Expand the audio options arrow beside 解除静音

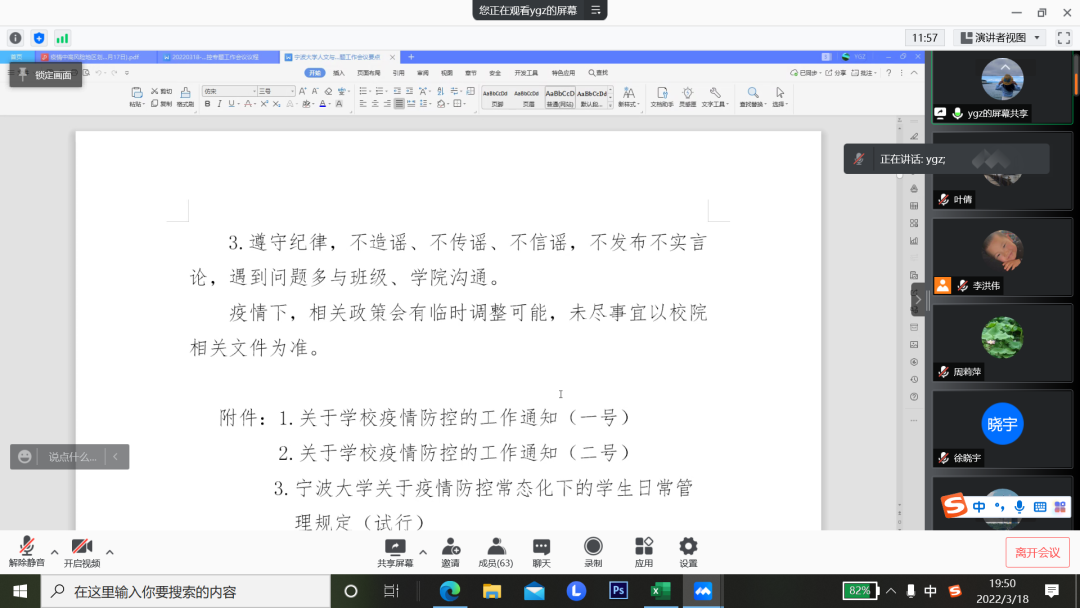[x=54, y=551]
